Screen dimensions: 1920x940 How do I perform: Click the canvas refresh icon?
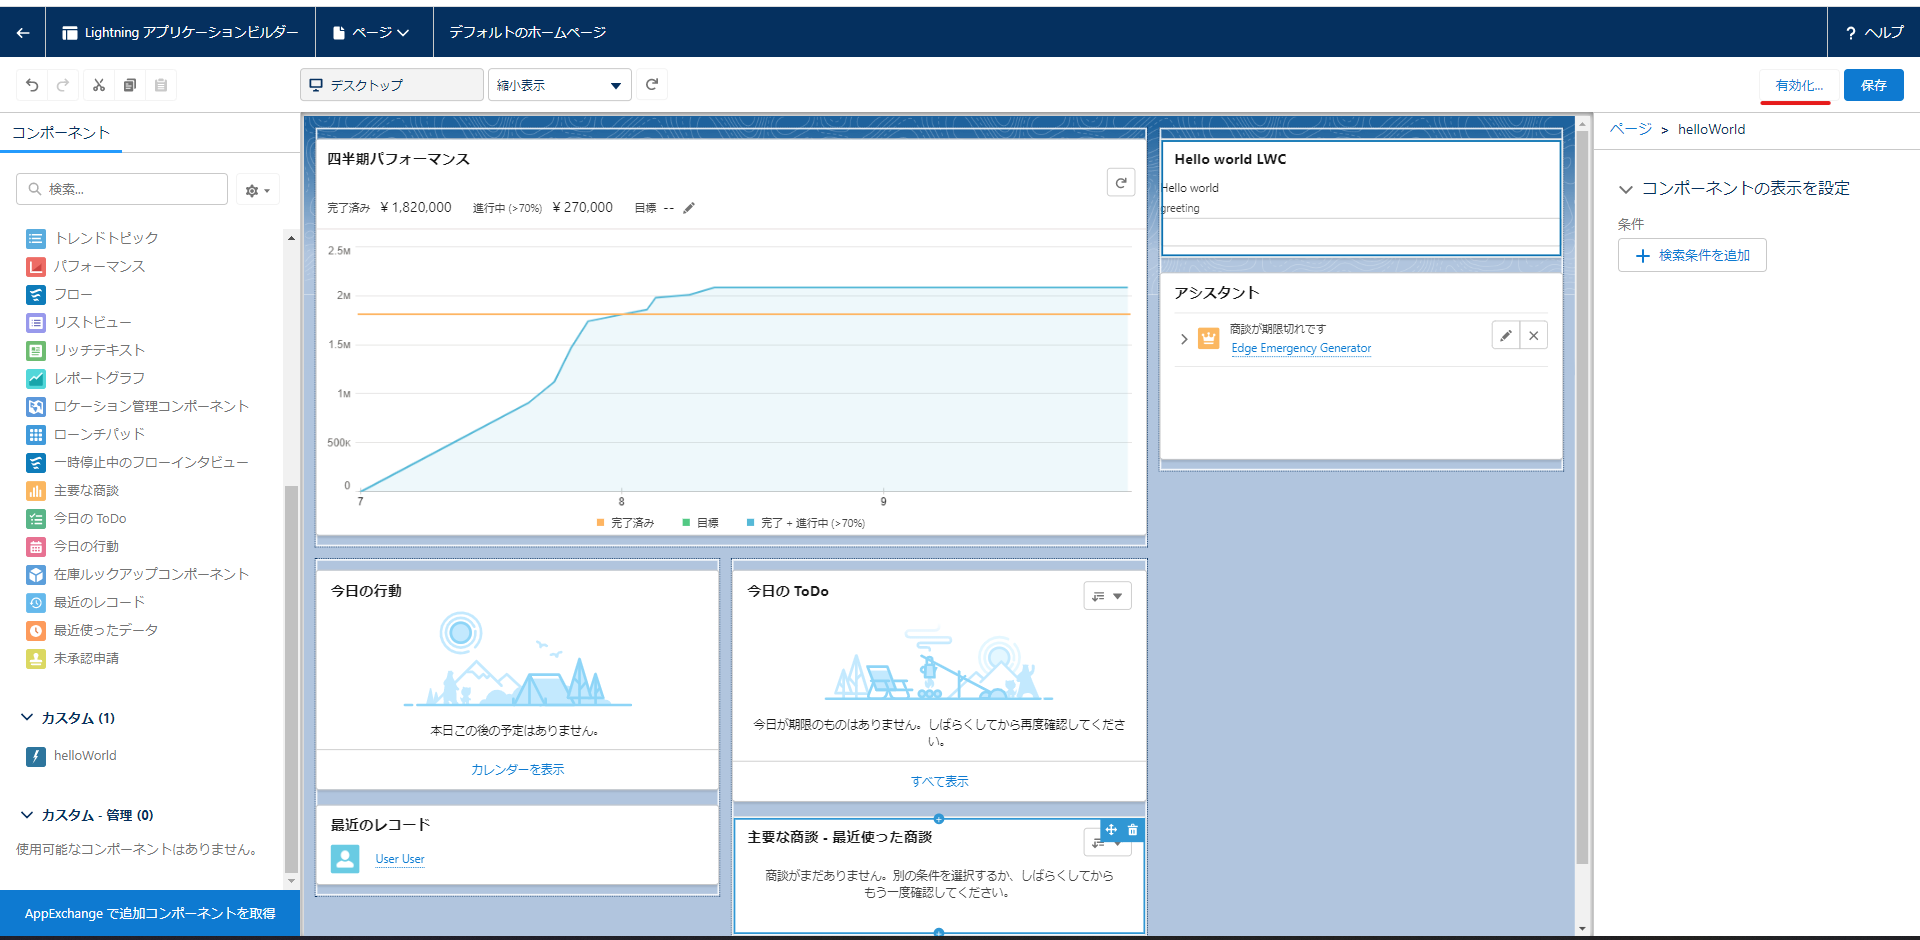652,85
